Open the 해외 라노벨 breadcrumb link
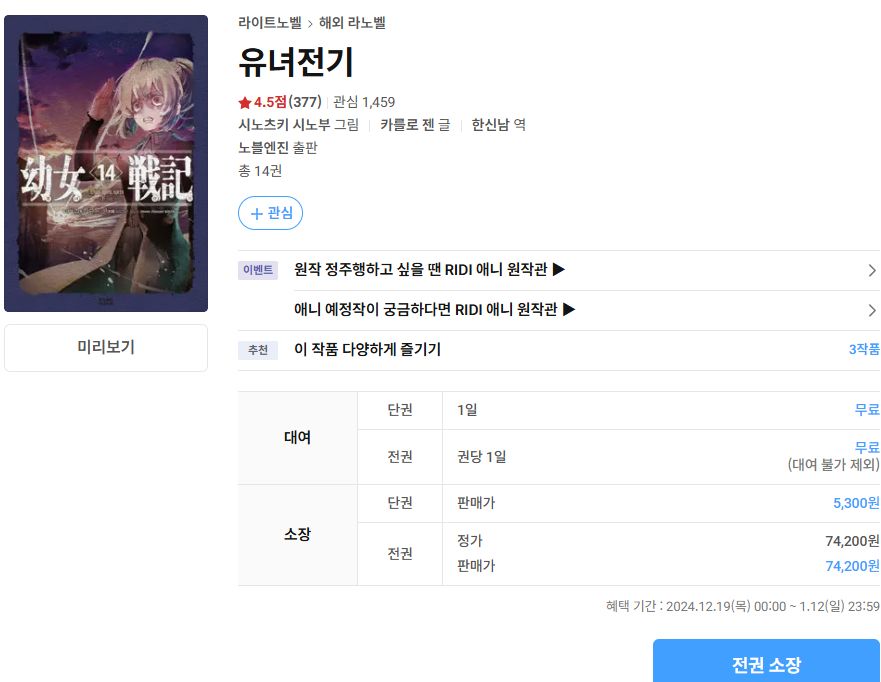This screenshot has height=682, width=881. pos(352,23)
